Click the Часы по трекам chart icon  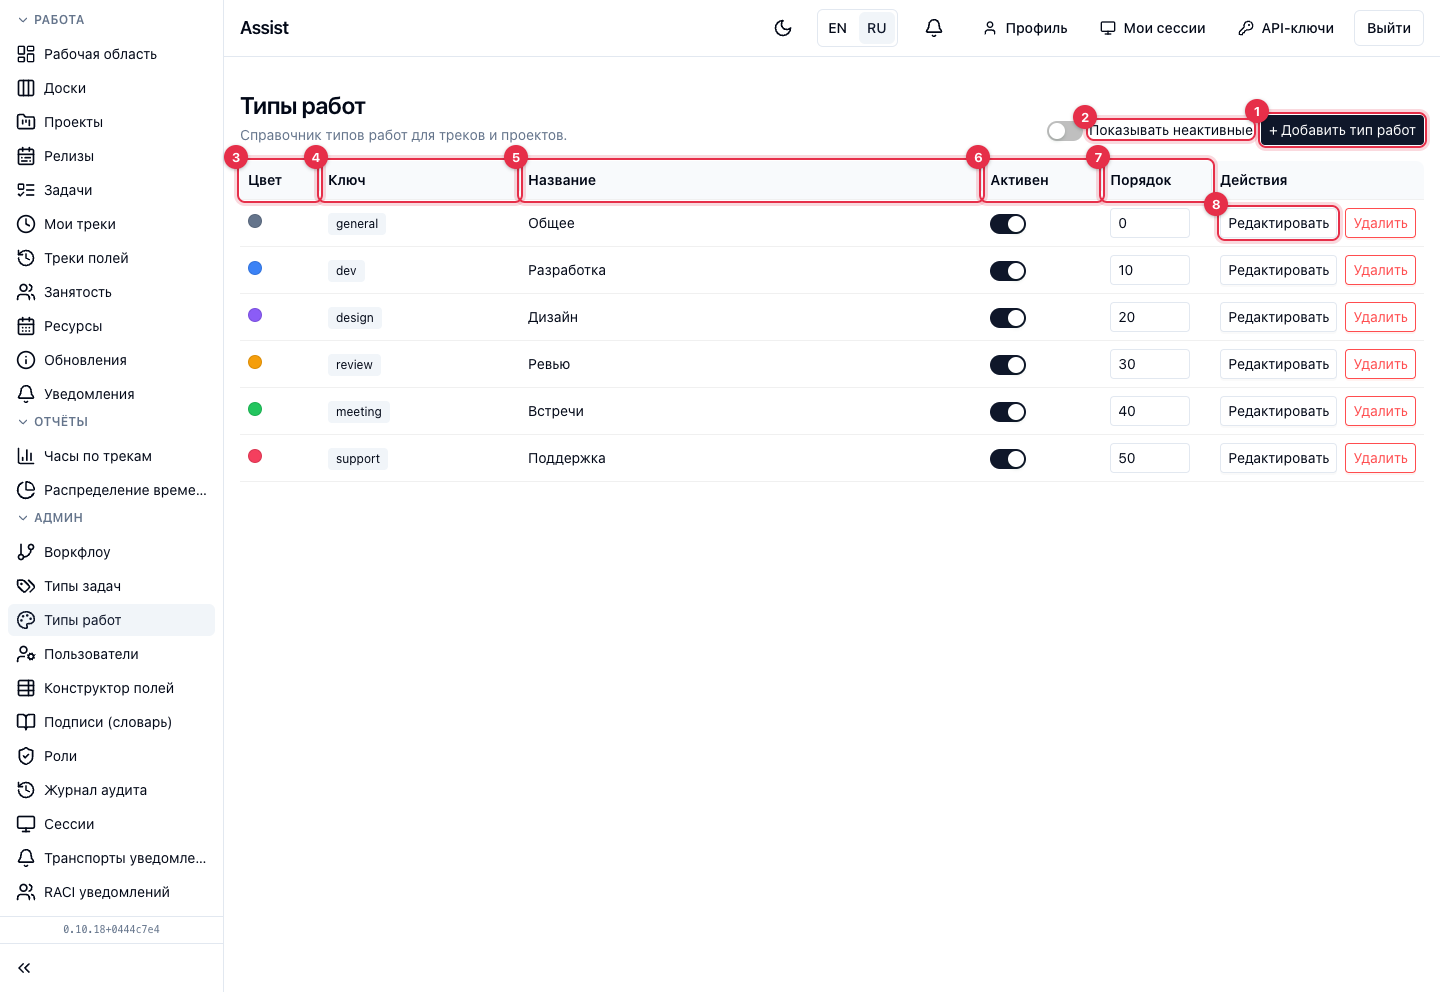[x=26, y=456]
